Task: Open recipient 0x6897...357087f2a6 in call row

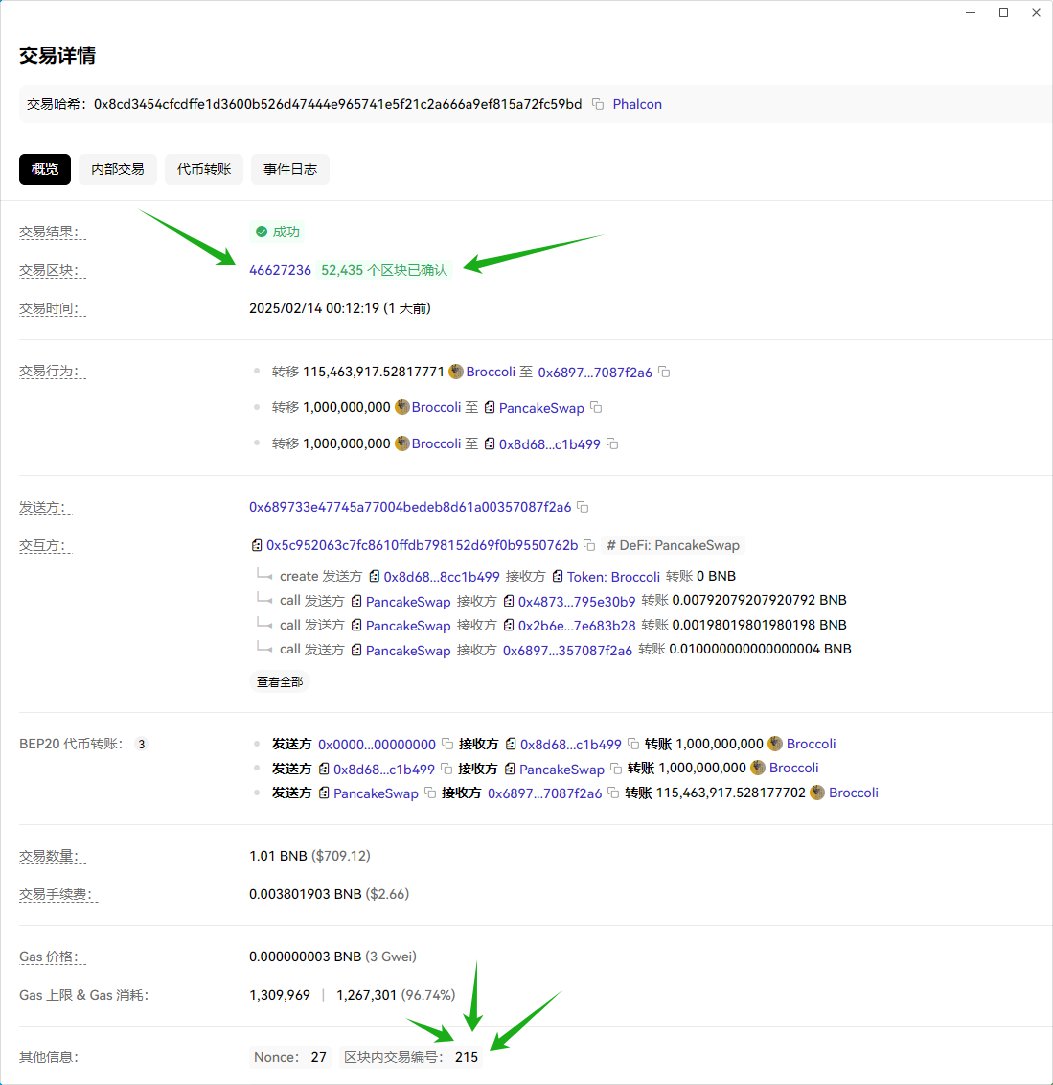Action: click(567, 650)
